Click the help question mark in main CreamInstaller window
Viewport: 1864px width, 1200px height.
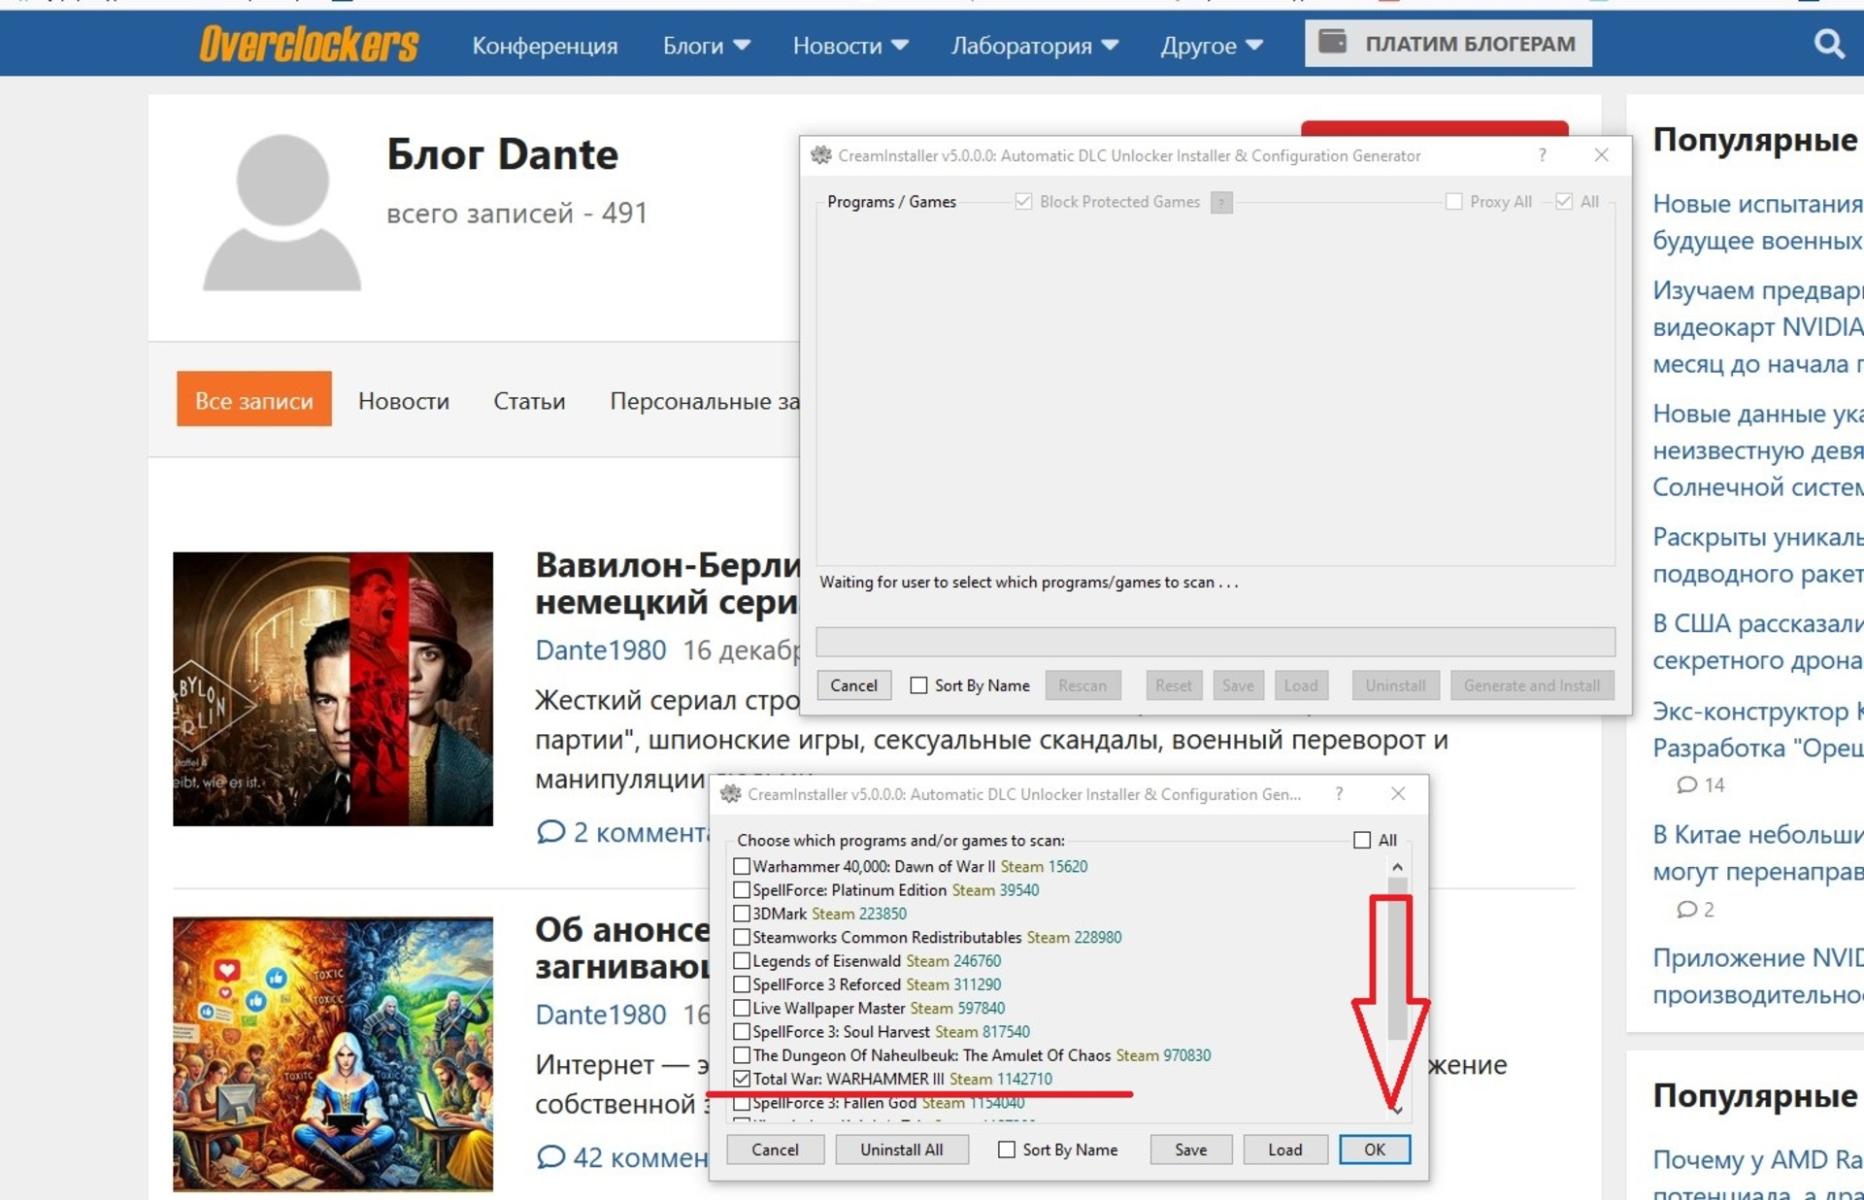(x=1542, y=155)
